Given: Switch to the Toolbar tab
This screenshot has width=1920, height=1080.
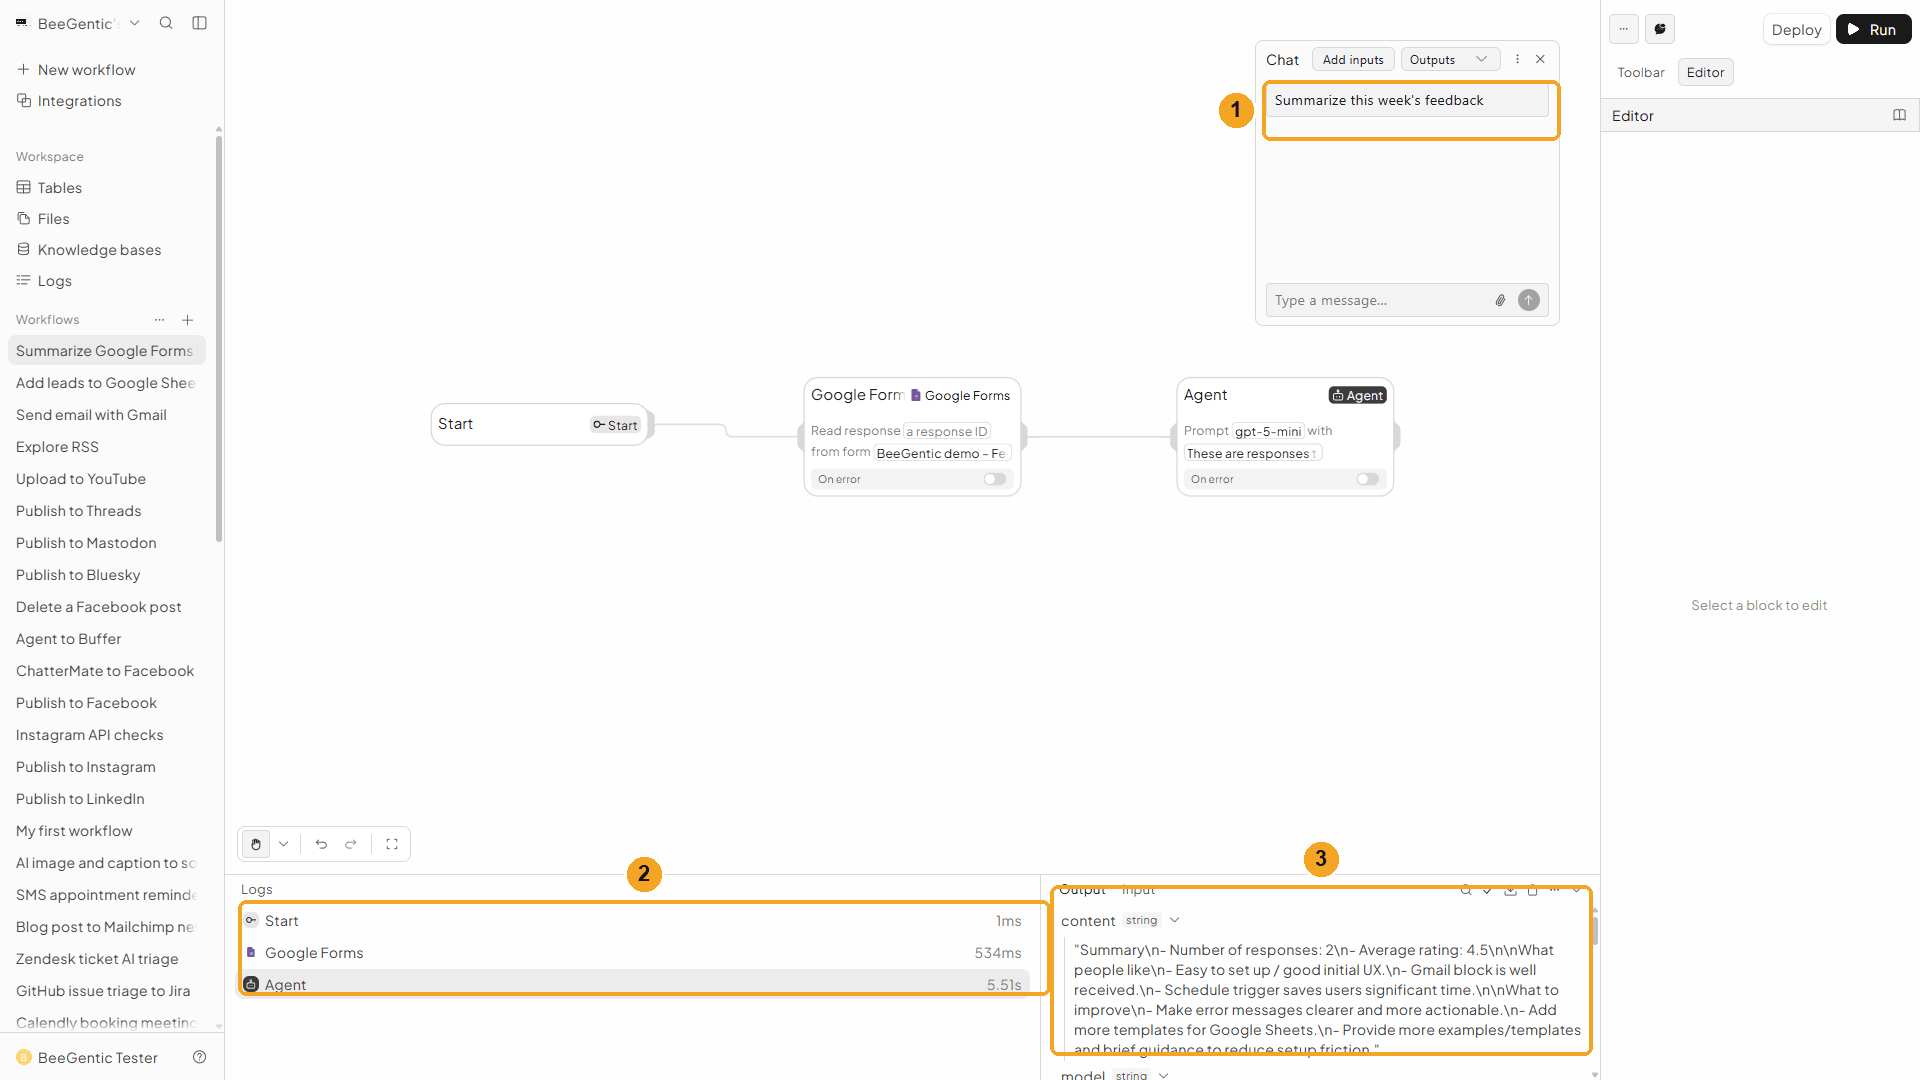Looking at the screenshot, I should tap(1641, 72).
